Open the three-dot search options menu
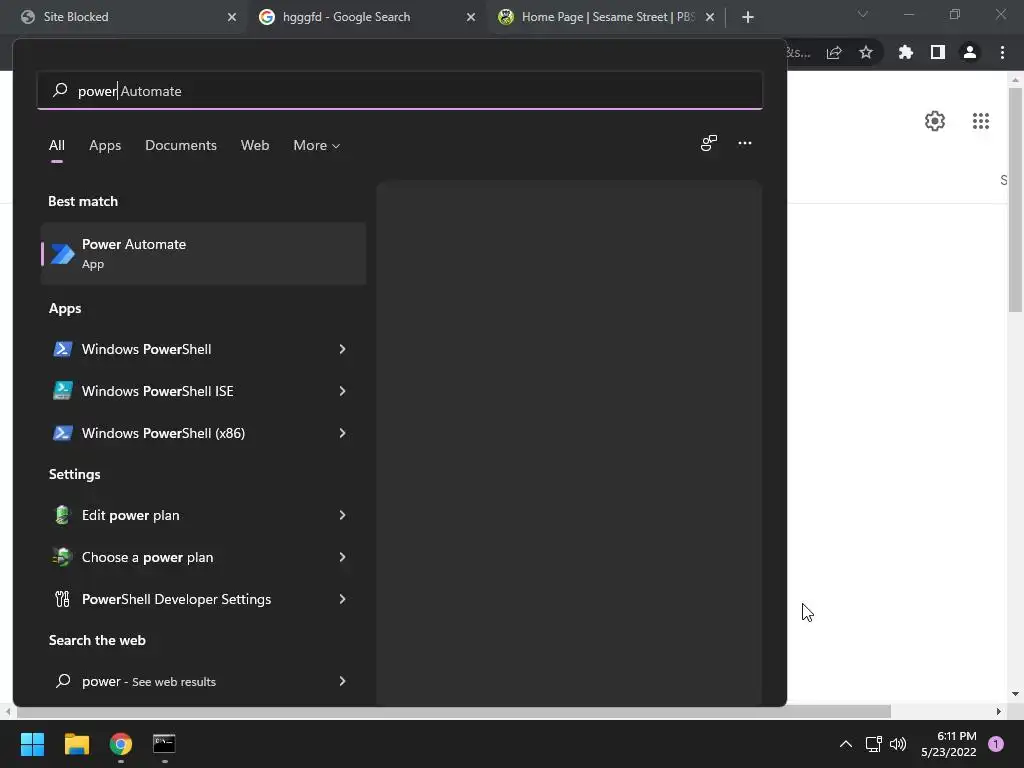The image size is (1024, 768). pos(744,143)
